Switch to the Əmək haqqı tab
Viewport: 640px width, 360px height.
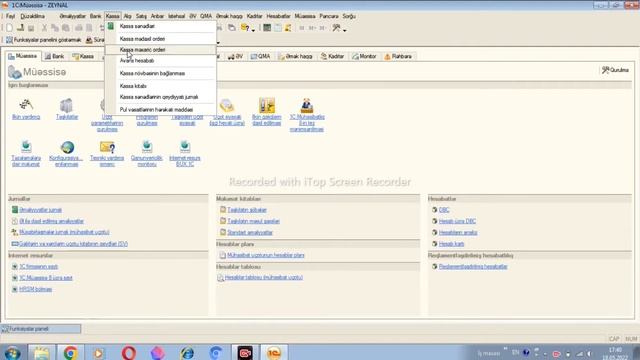(295, 56)
